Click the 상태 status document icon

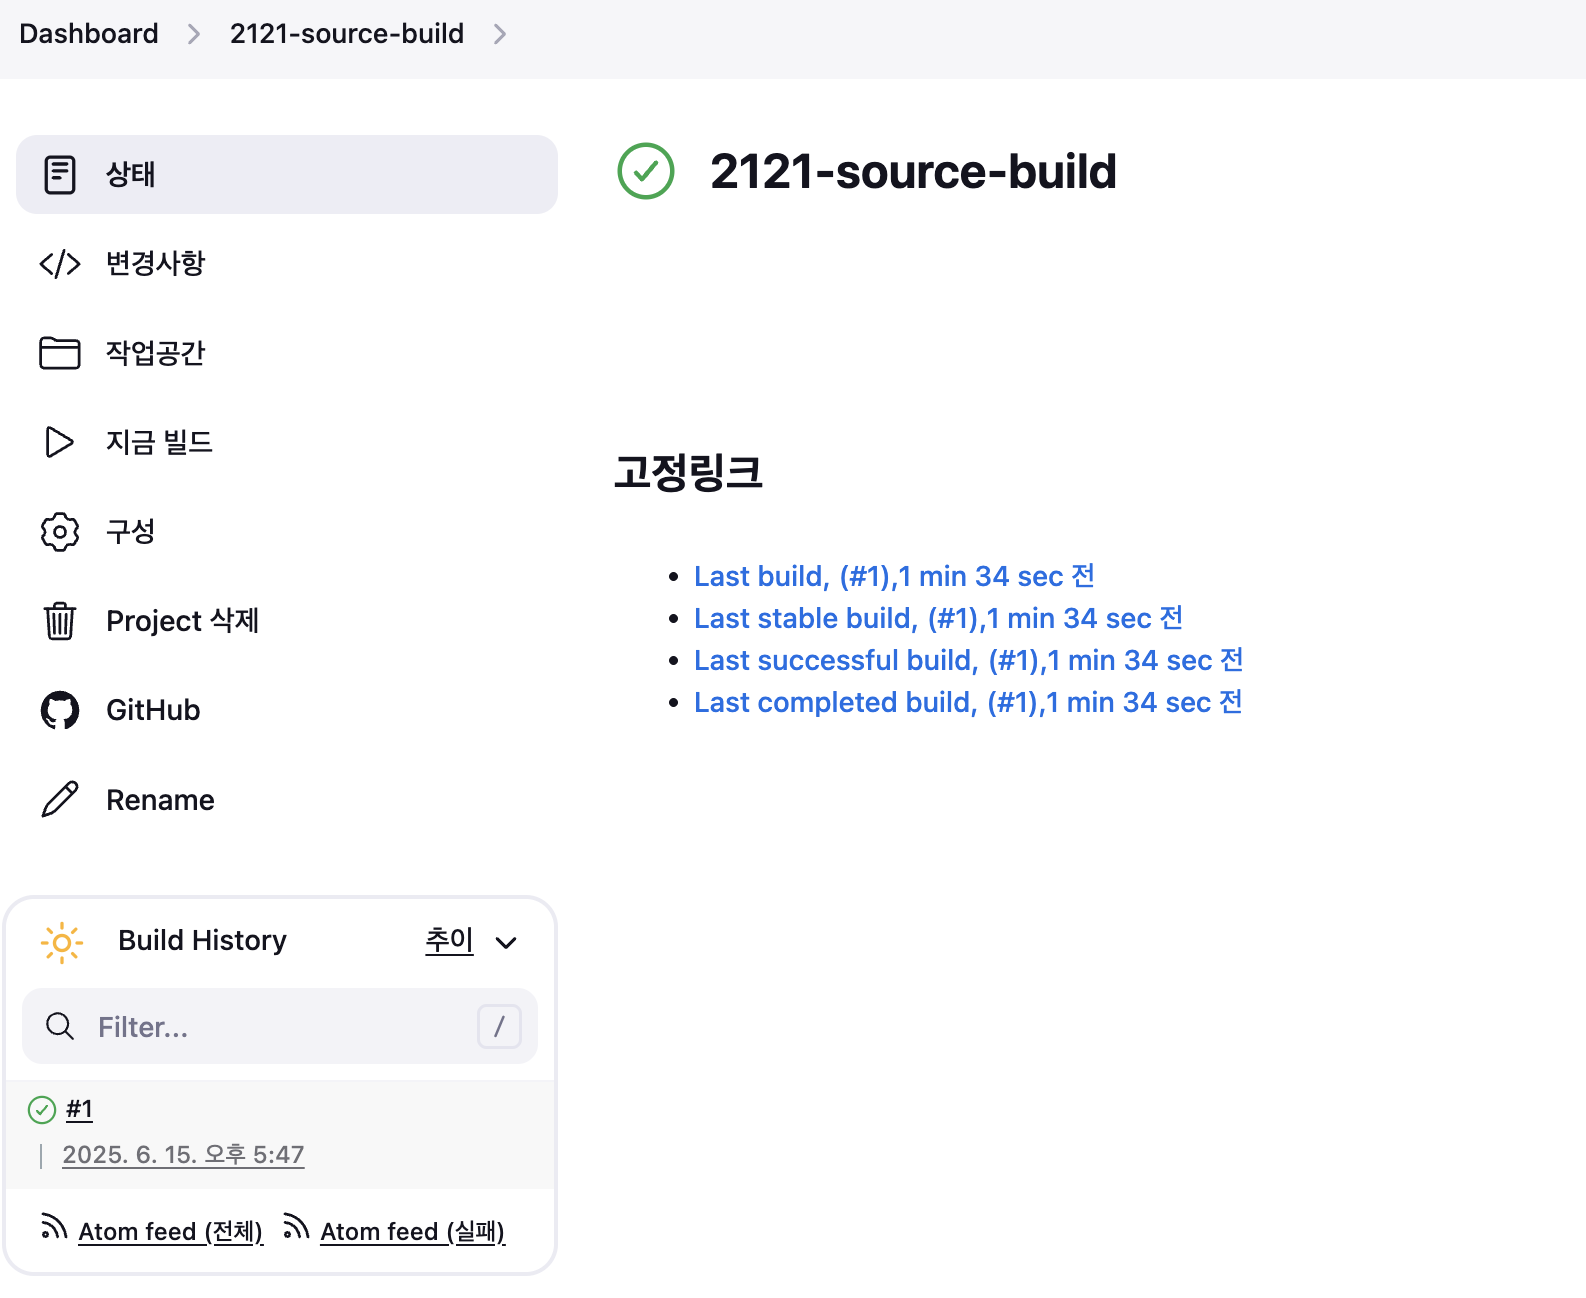(60, 175)
